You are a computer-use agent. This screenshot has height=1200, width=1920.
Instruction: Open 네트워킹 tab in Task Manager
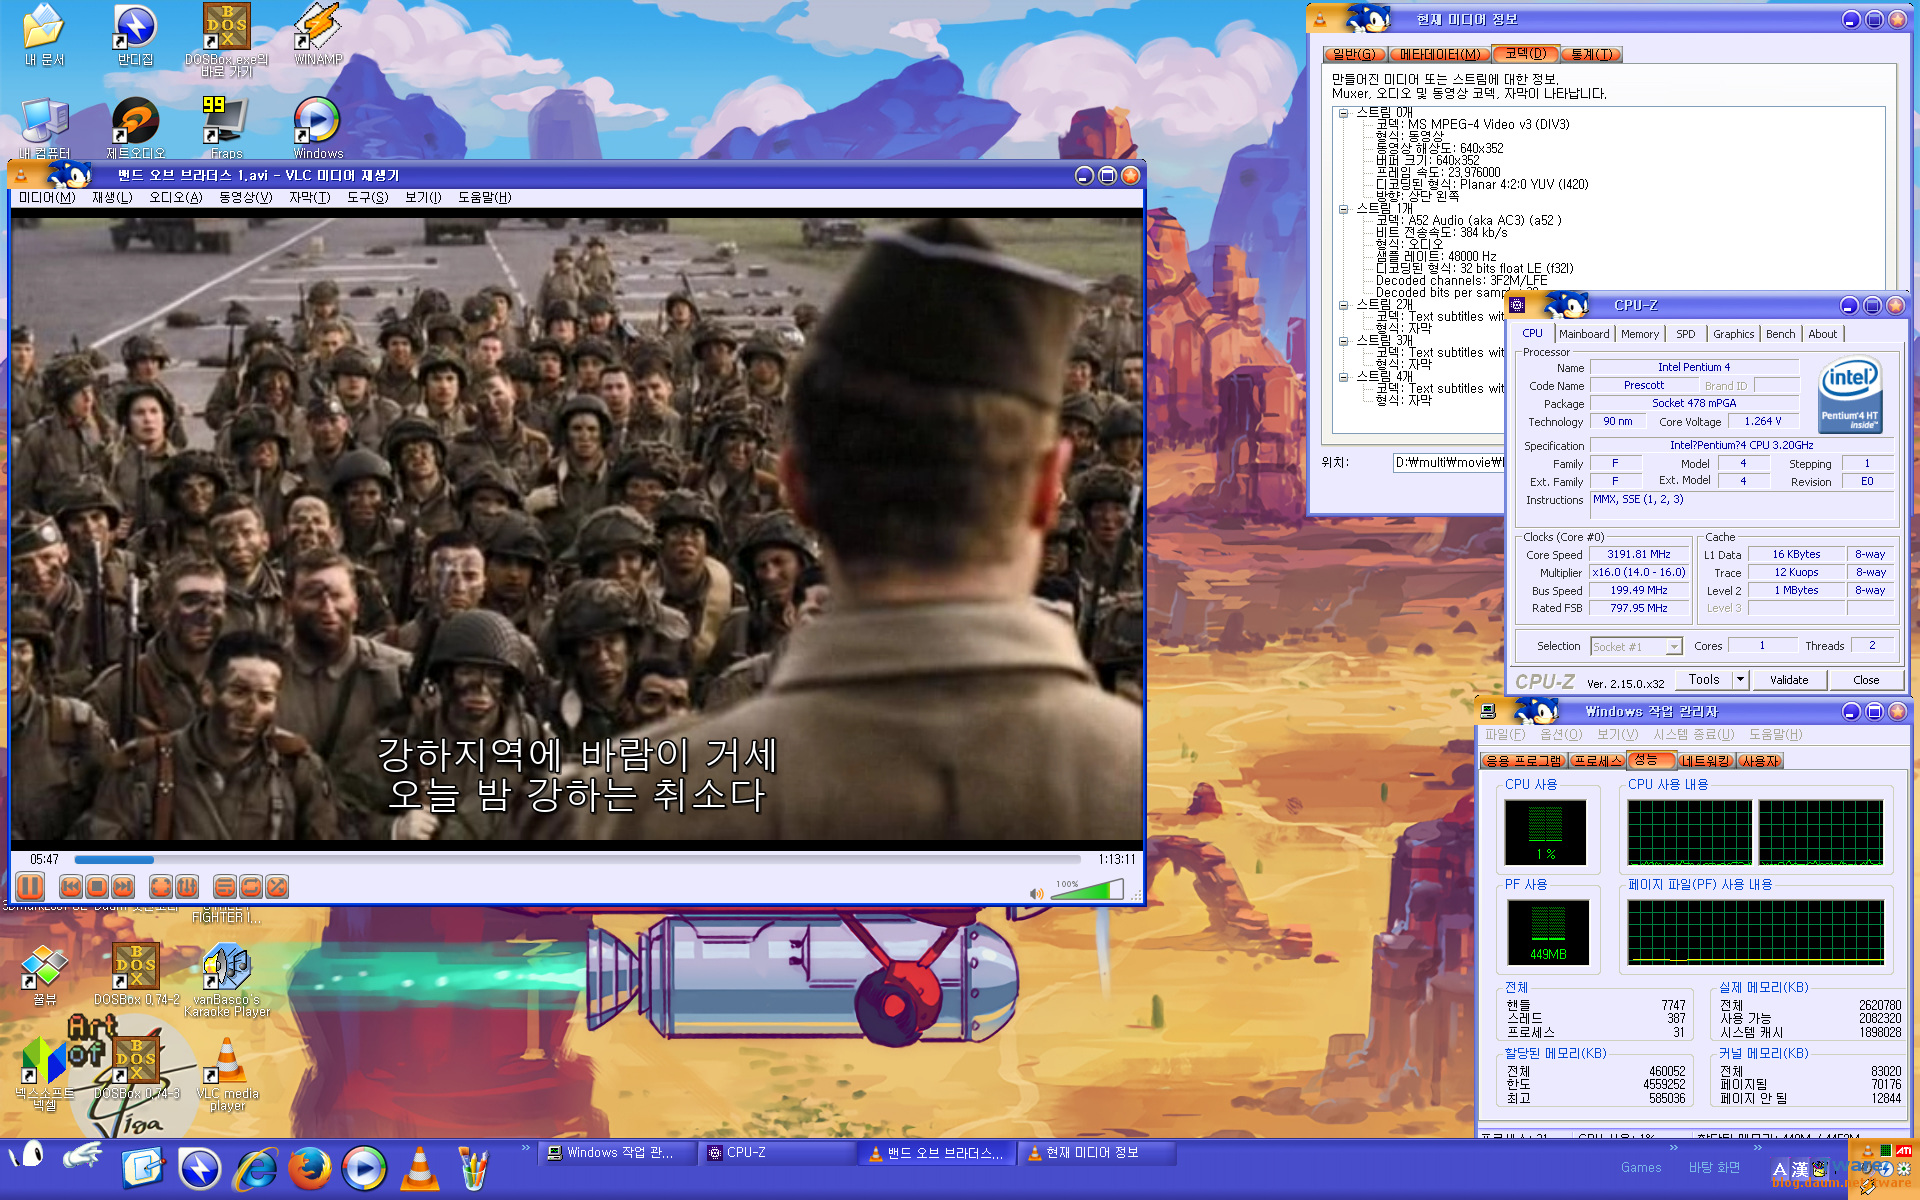[x=1706, y=761]
